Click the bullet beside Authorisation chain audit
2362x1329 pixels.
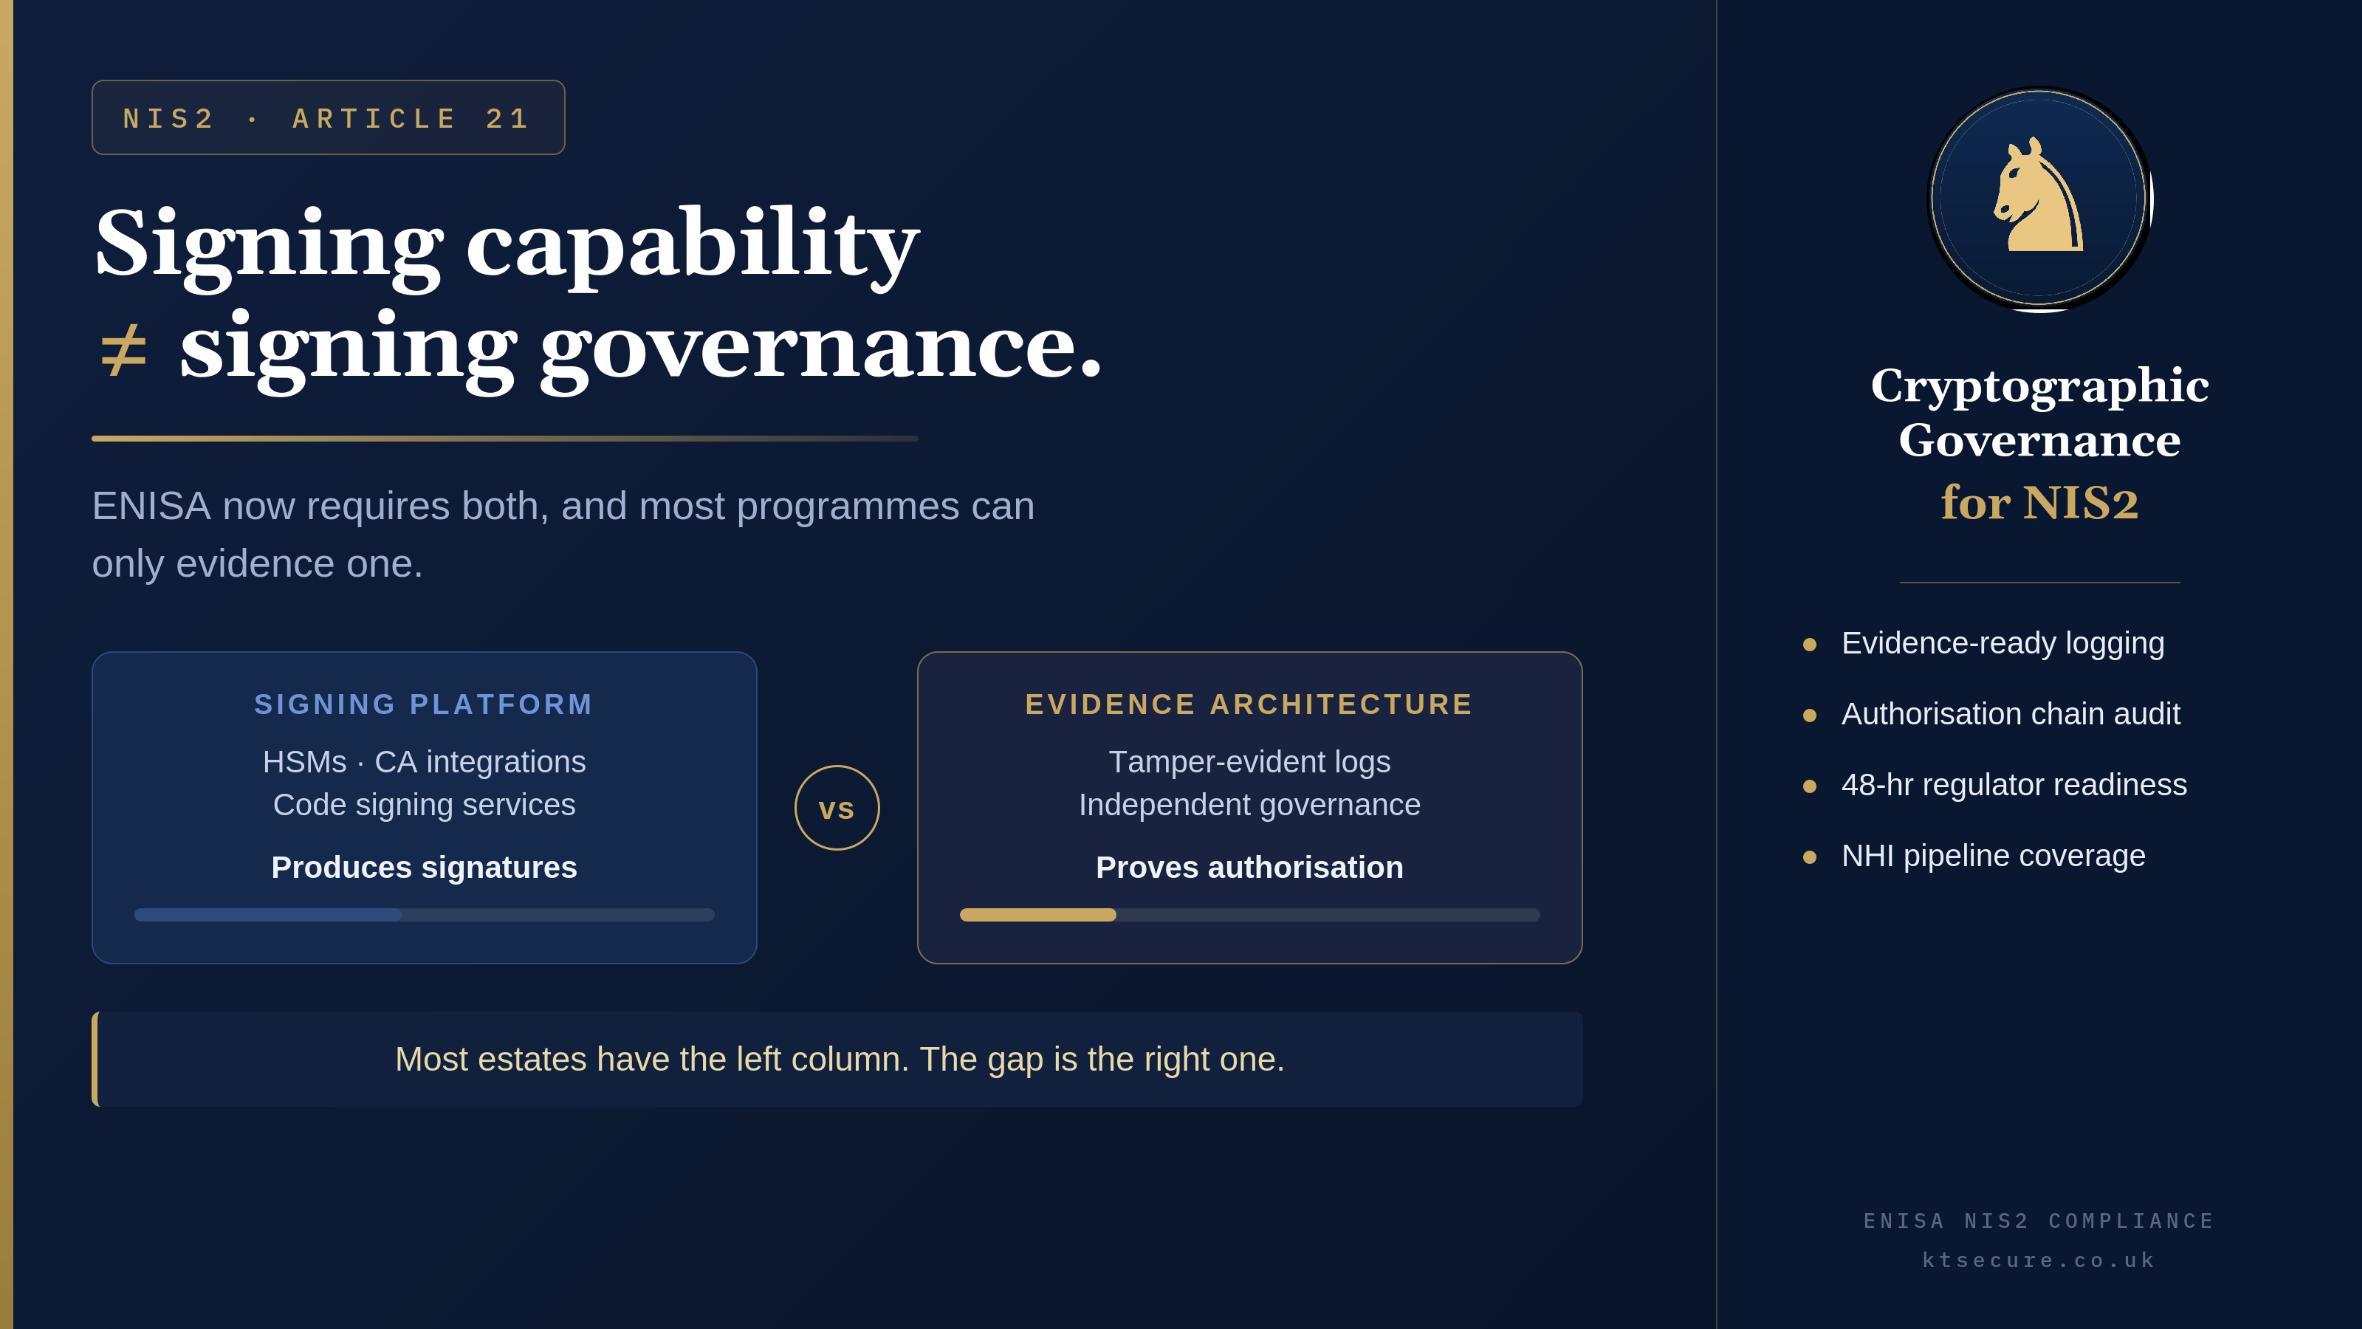[x=1809, y=715]
